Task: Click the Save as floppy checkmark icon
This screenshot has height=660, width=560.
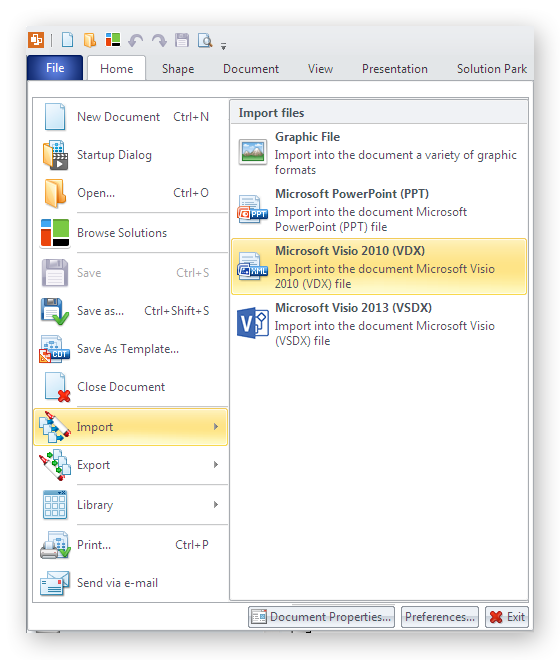Action: pos(55,311)
